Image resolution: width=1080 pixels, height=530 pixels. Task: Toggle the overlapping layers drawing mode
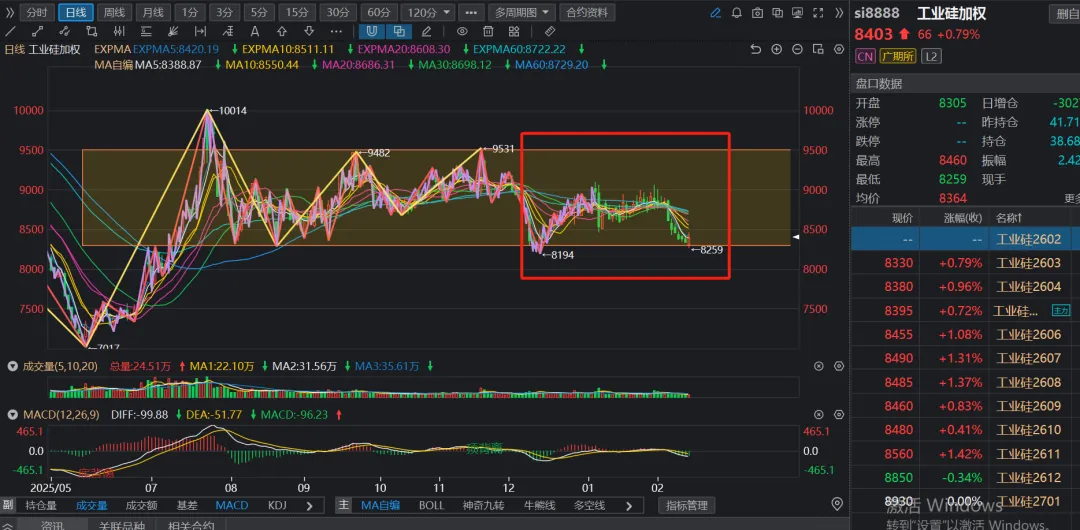click(399, 31)
